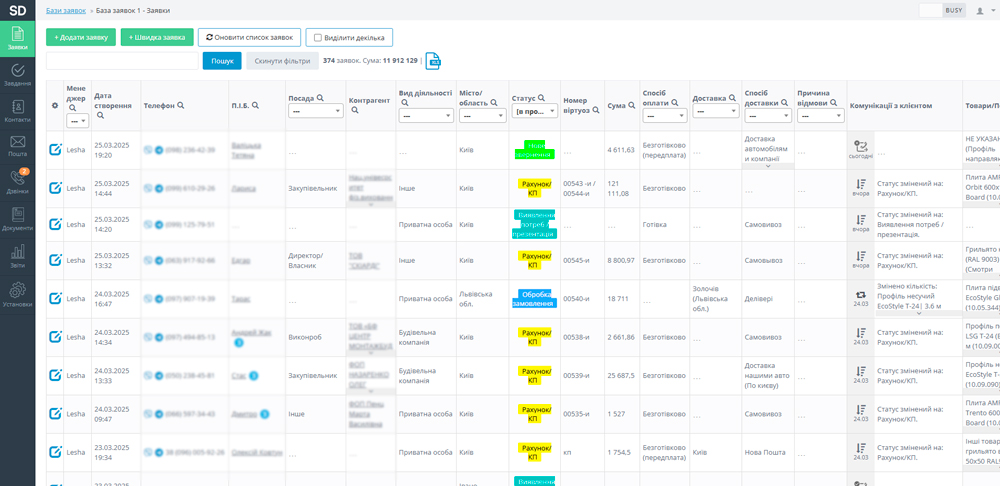Open Контакти from the sidebar
This screenshot has height=486, width=1000.
tap(17, 110)
